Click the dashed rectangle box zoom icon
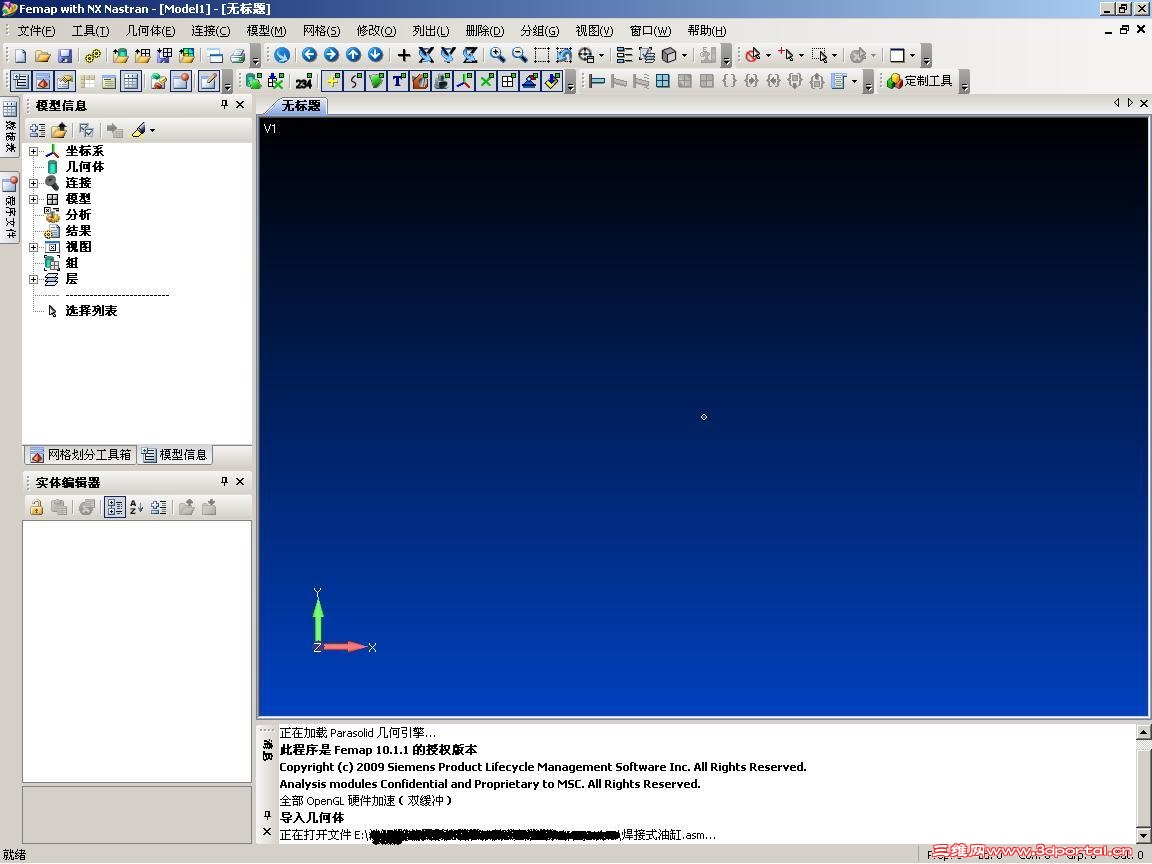Screen dimensions: 1152x864 point(541,55)
